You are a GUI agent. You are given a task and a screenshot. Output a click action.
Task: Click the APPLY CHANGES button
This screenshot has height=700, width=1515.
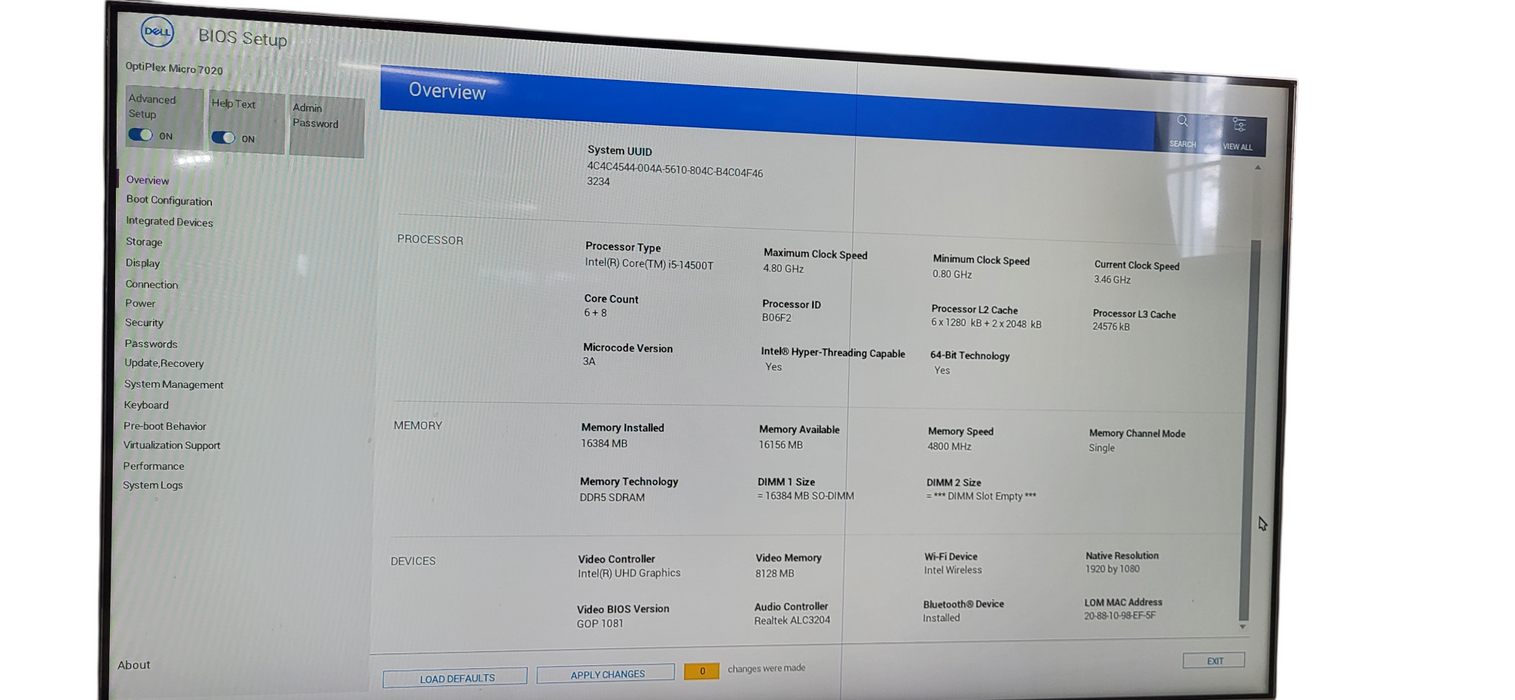pyautogui.click(x=606, y=674)
